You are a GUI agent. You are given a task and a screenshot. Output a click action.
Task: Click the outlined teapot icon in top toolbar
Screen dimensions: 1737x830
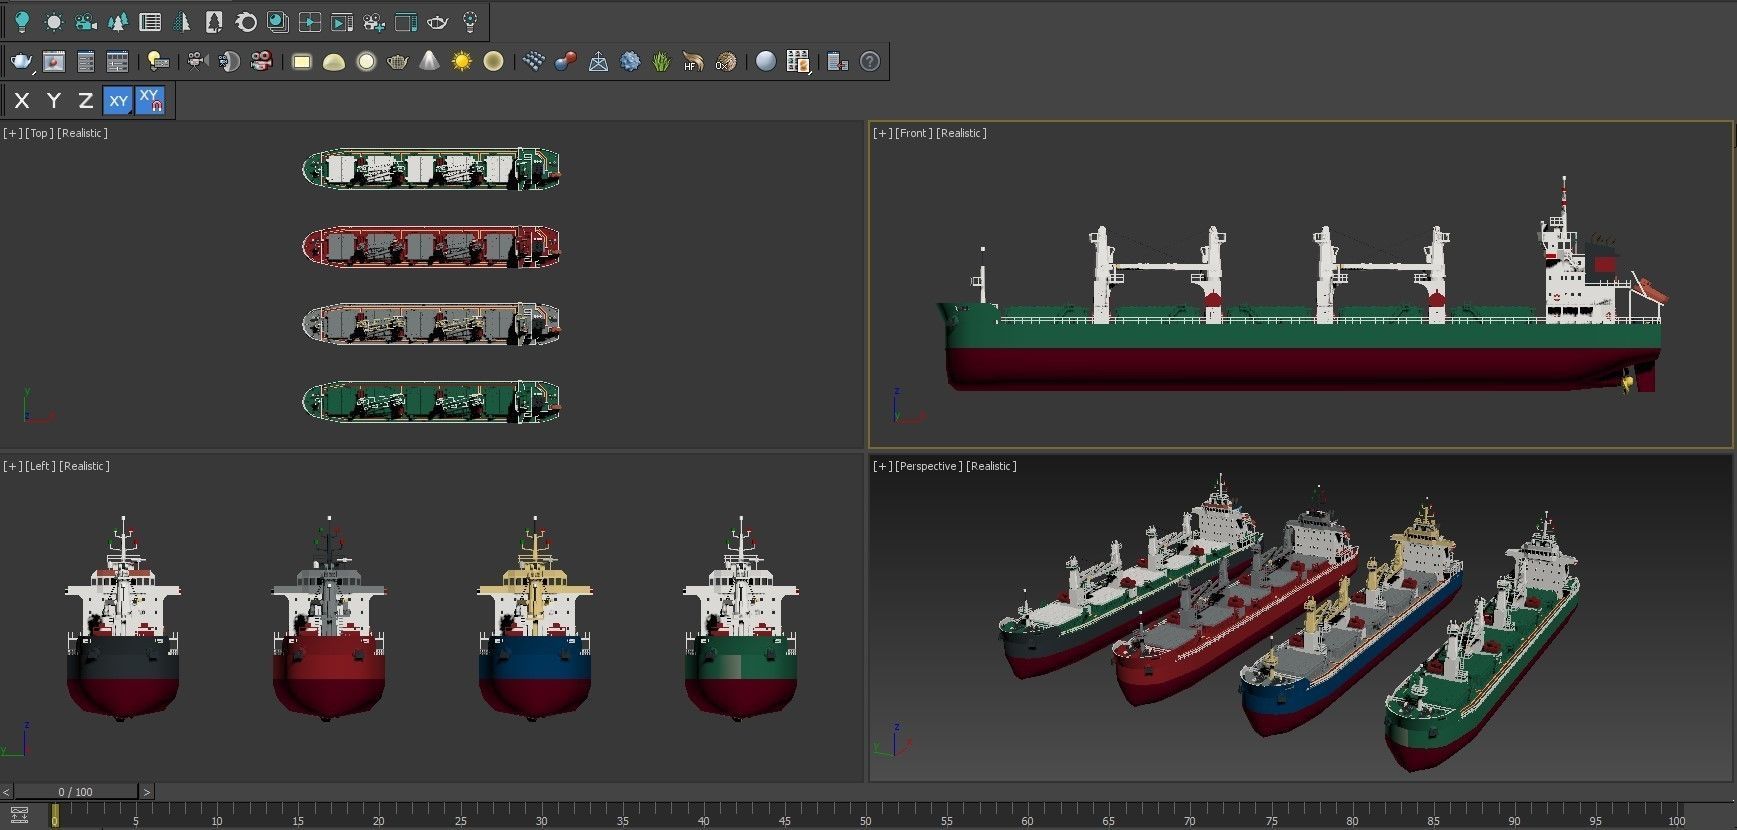438,21
